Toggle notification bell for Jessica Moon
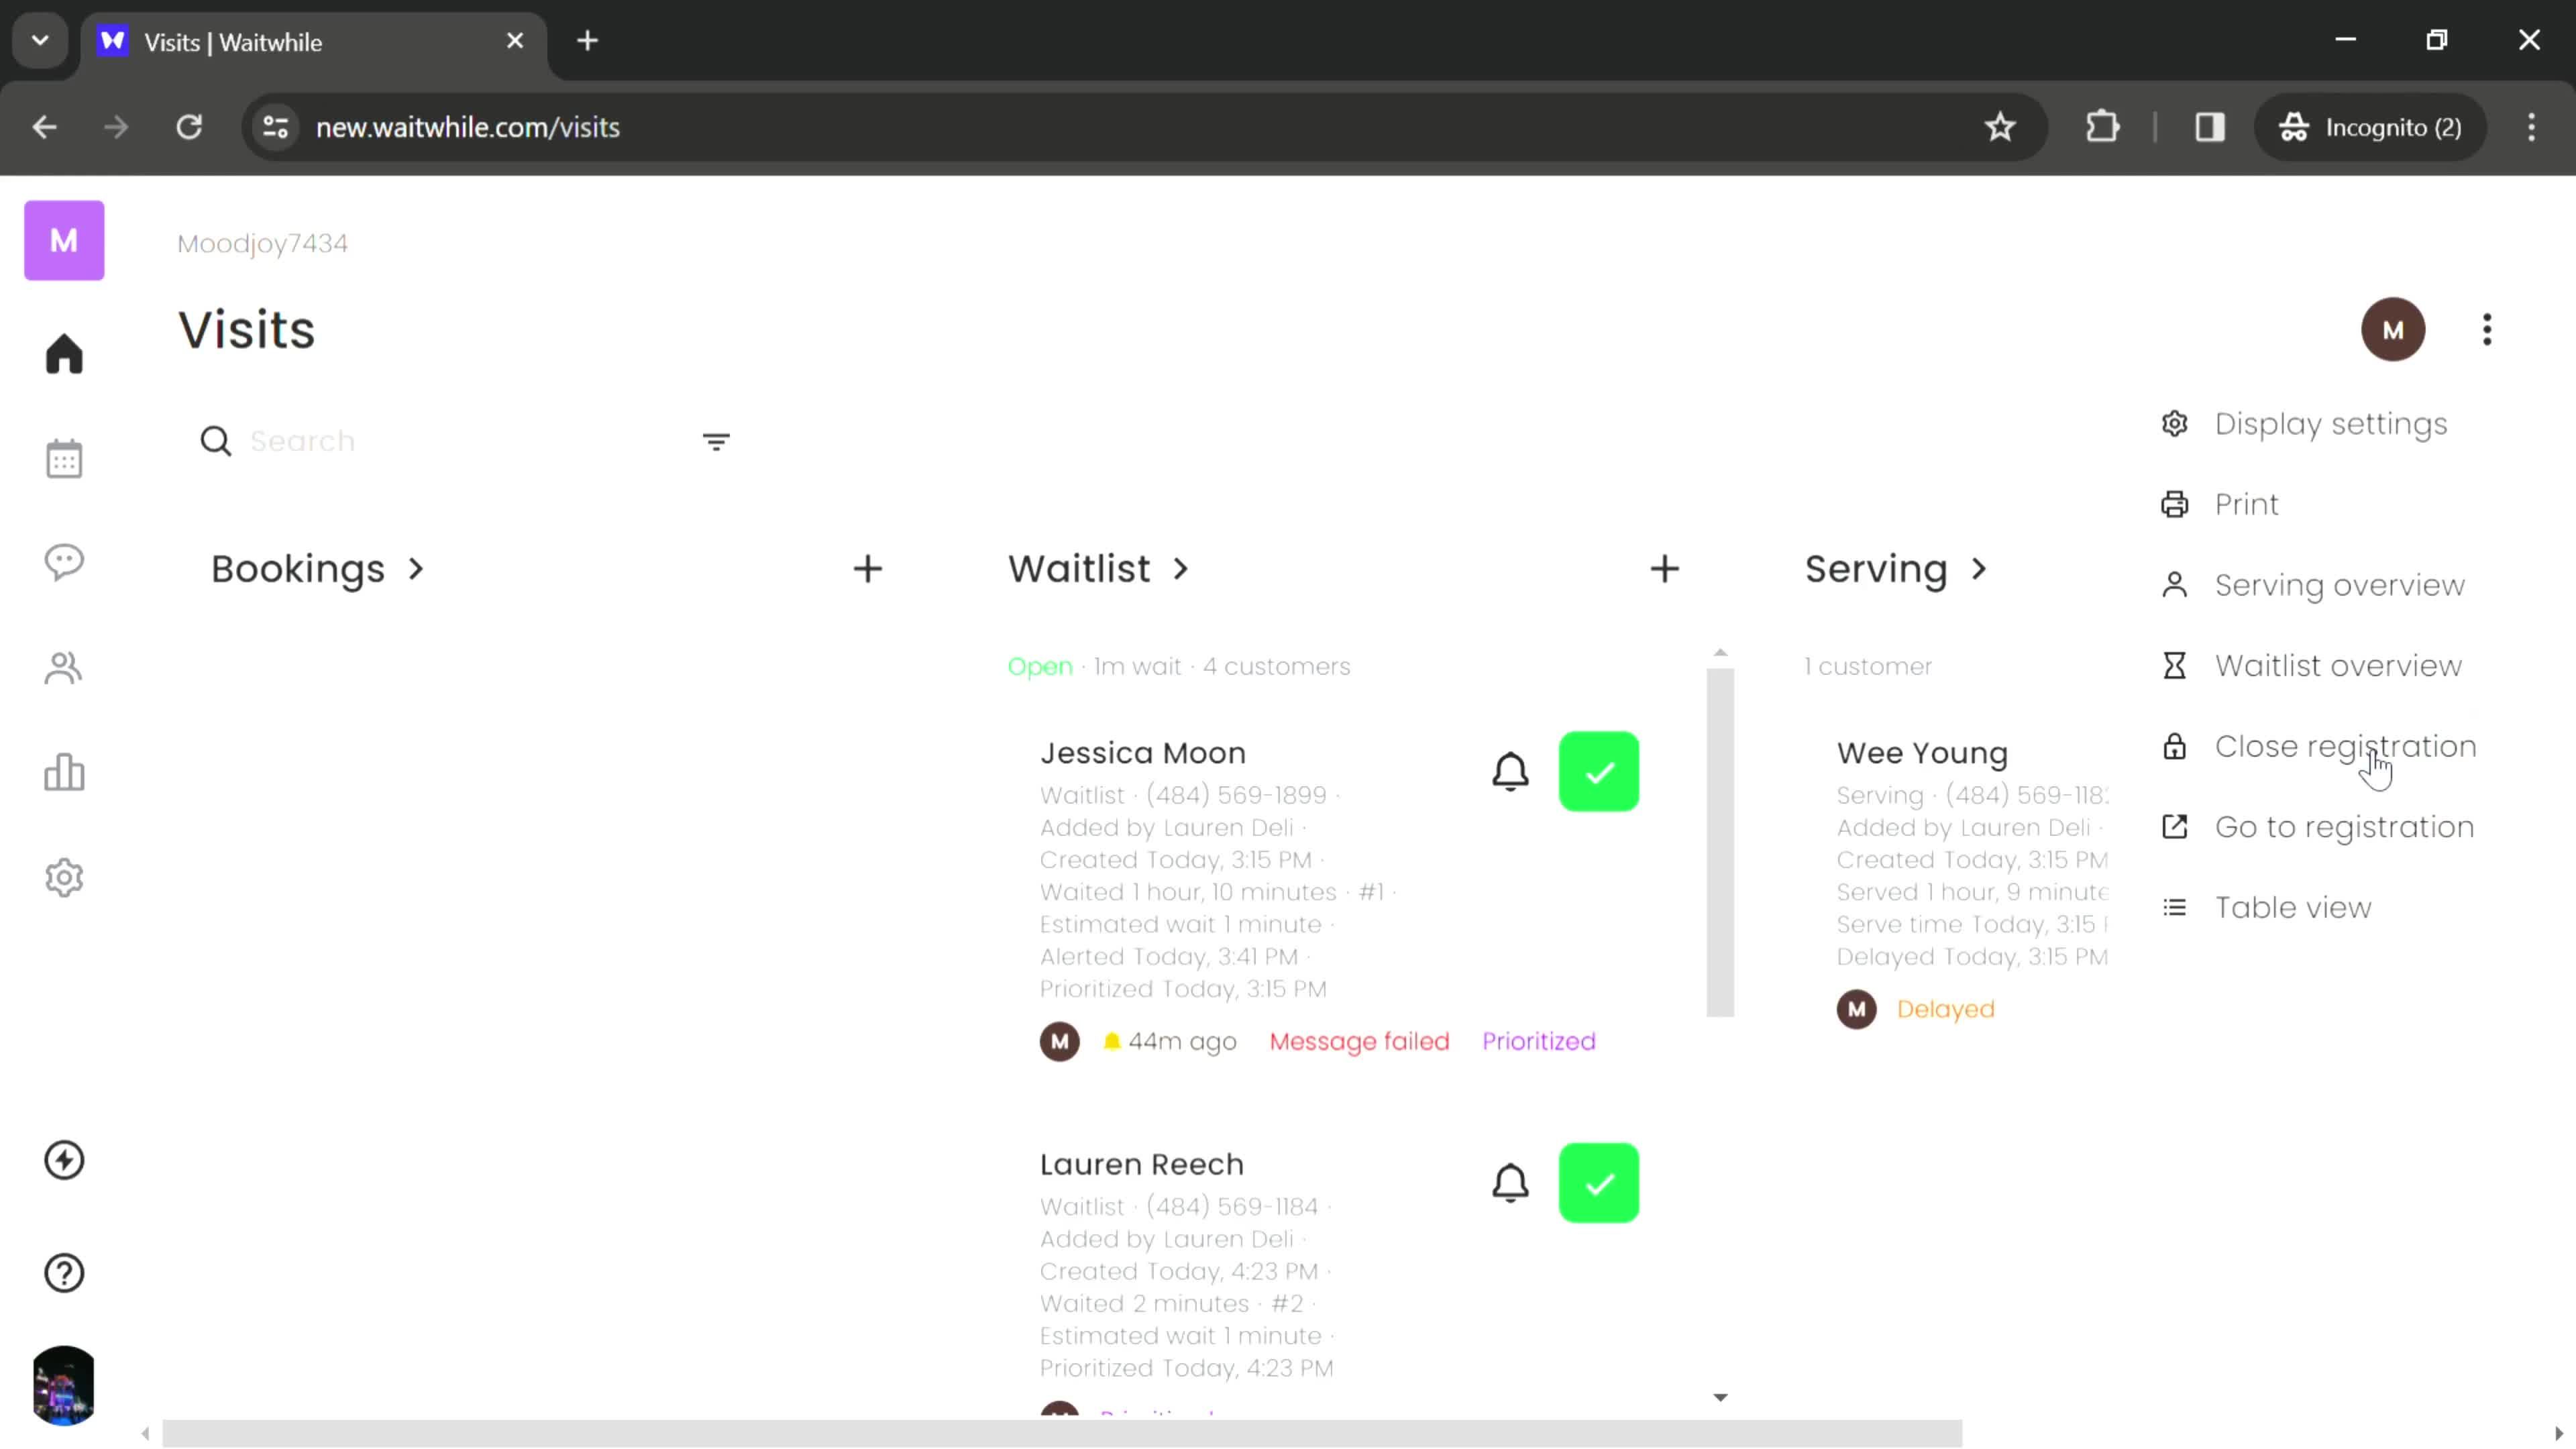 (x=1511, y=769)
